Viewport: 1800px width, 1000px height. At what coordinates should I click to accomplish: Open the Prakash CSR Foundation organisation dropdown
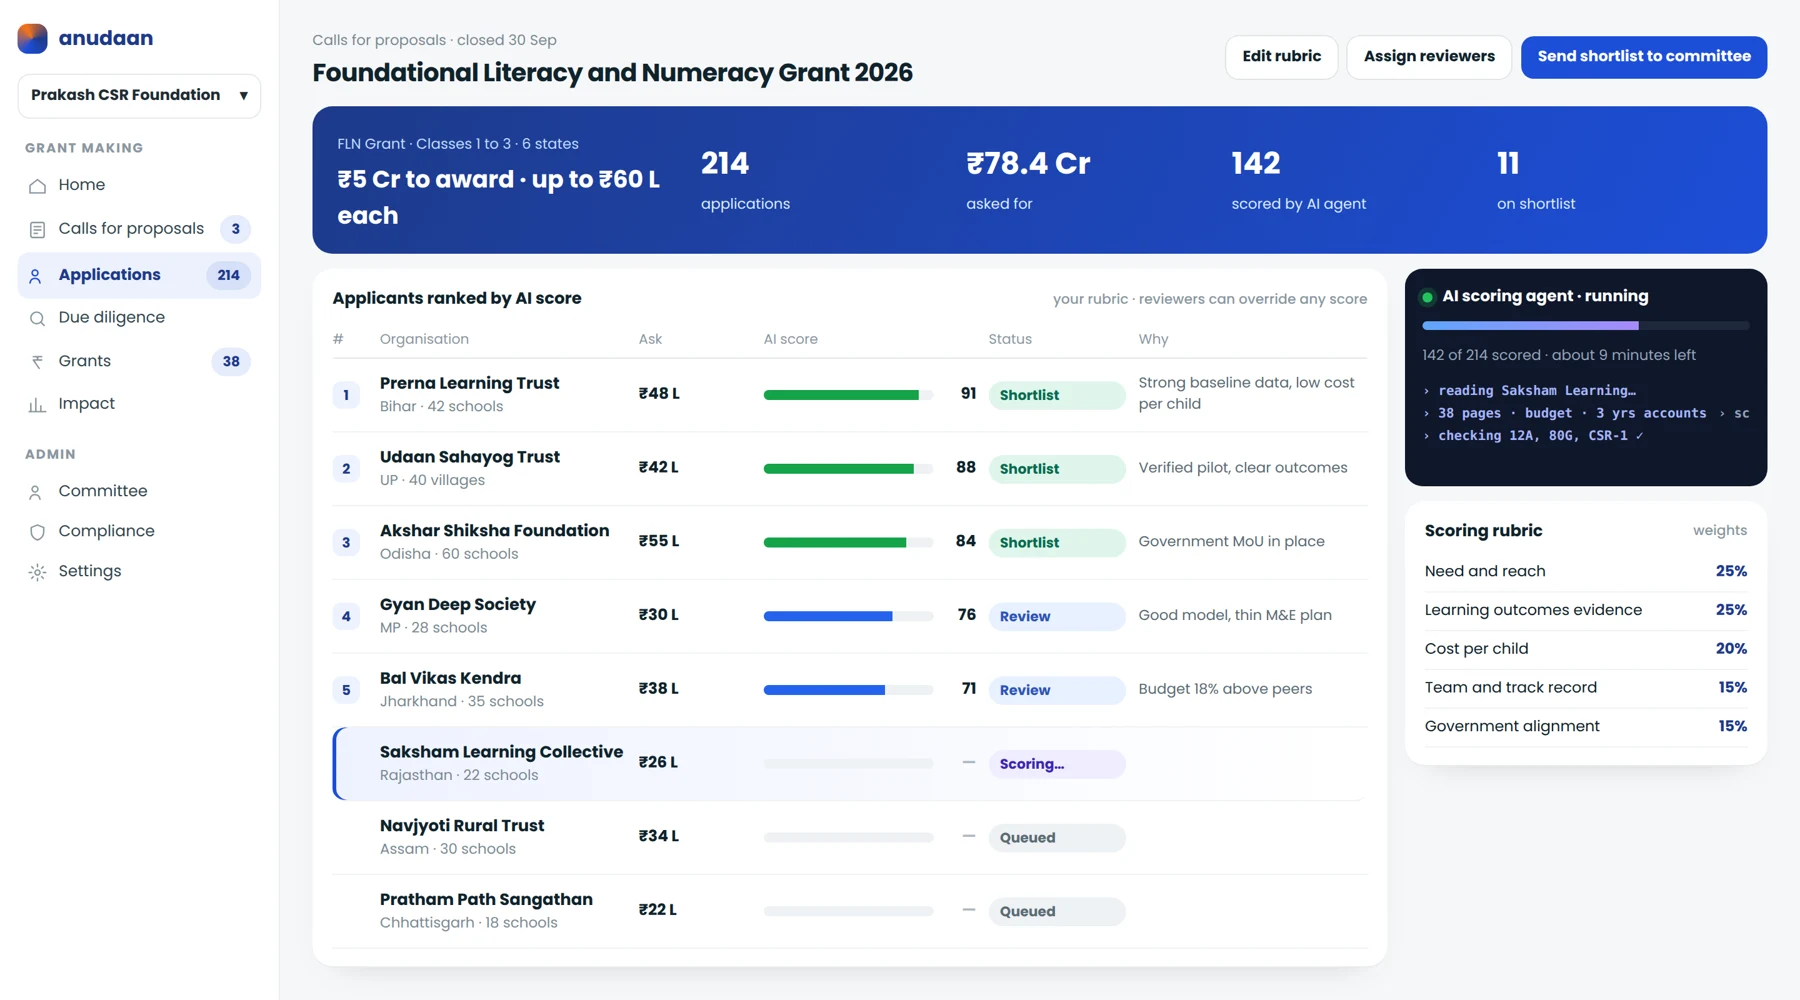pyautogui.click(x=139, y=96)
